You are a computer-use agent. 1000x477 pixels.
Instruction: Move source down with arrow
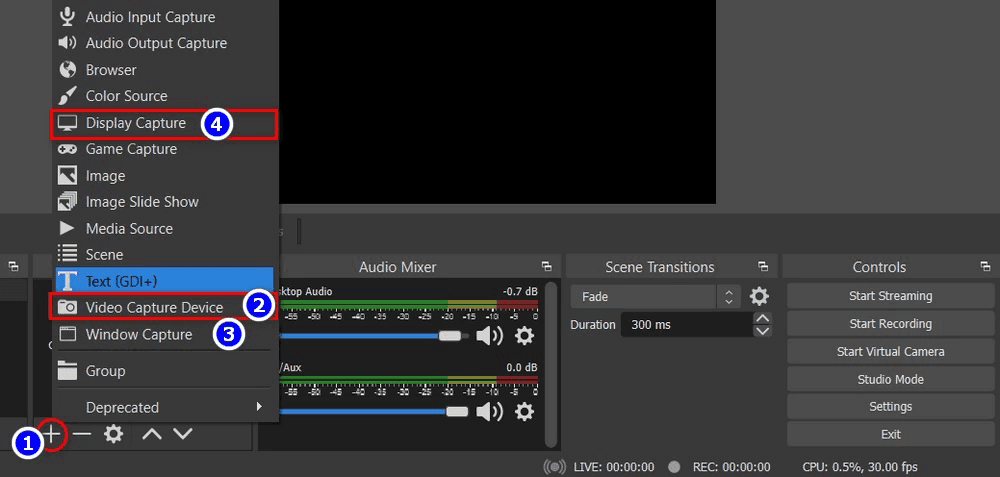coord(183,434)
